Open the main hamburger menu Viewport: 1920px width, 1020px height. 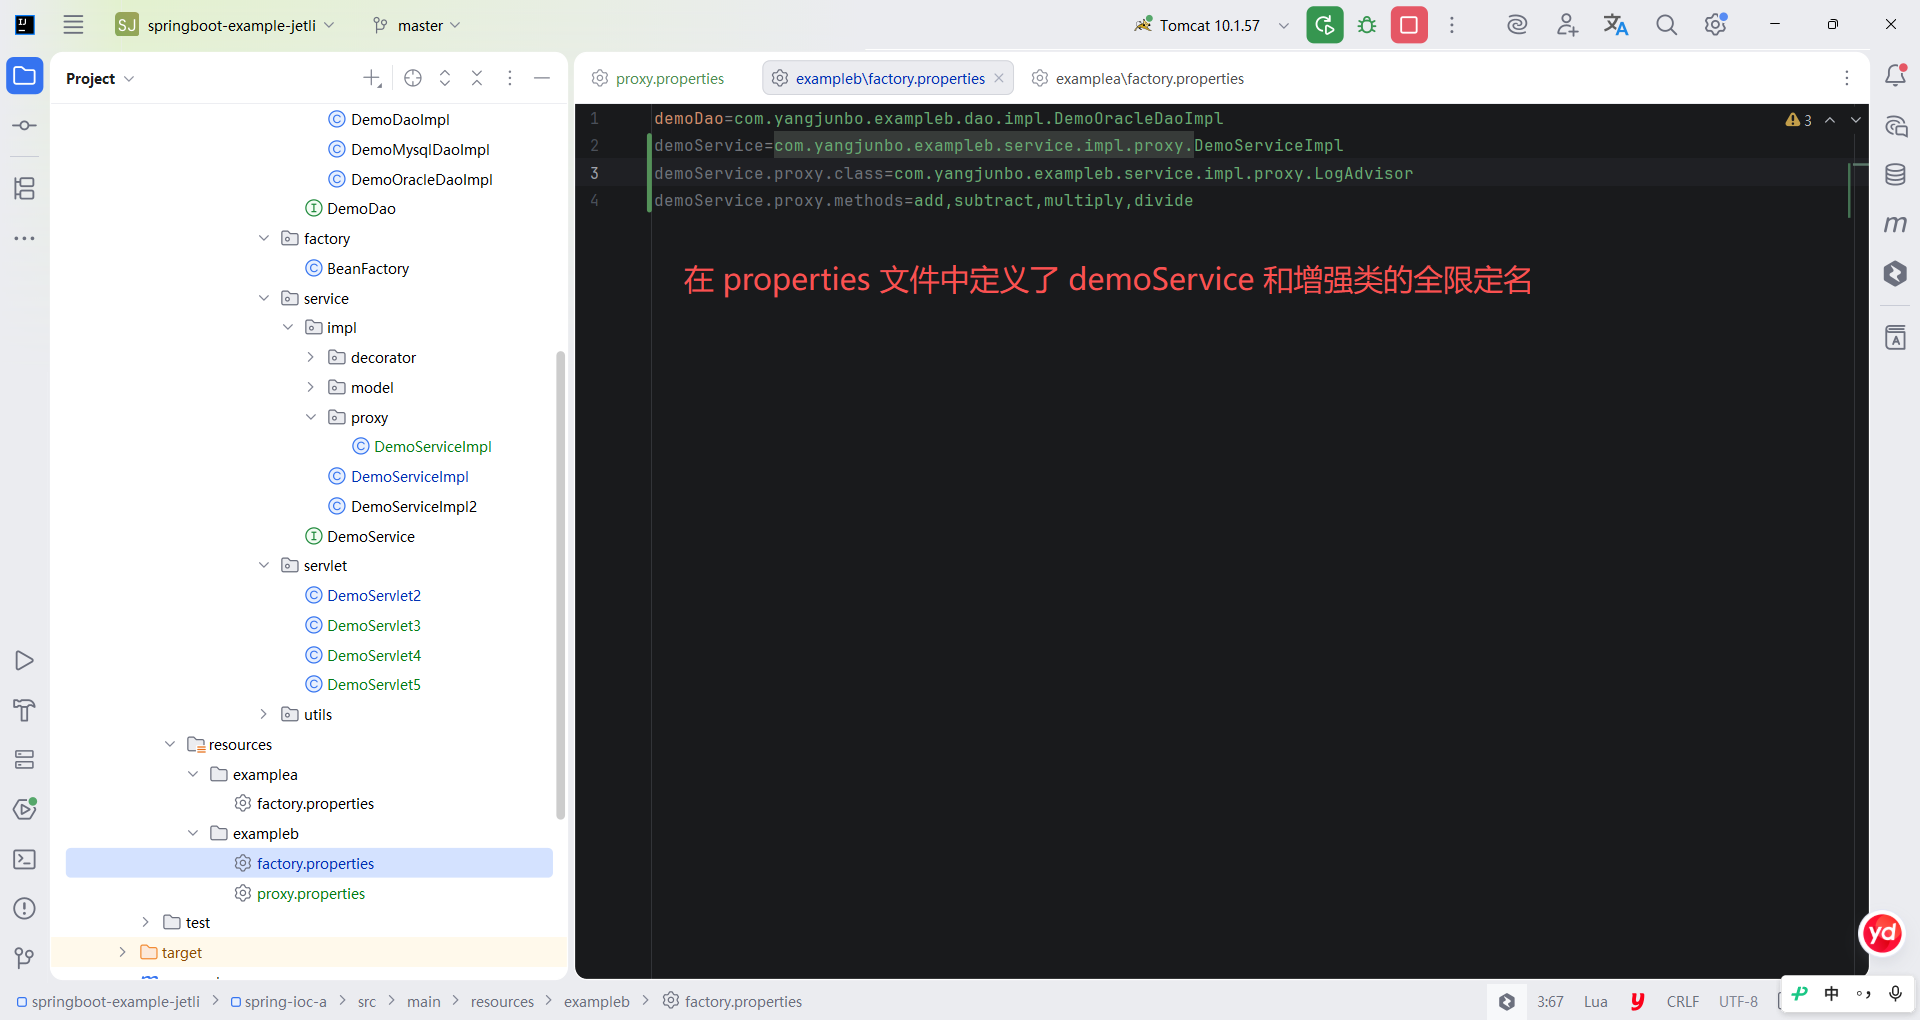pyautogui.click(x=73, y=25)
